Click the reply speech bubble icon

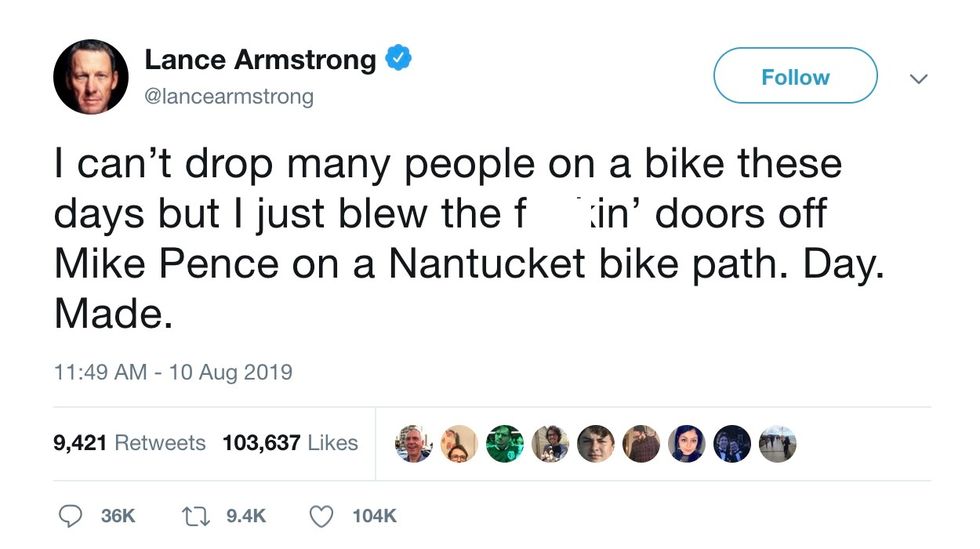[71, 515]
